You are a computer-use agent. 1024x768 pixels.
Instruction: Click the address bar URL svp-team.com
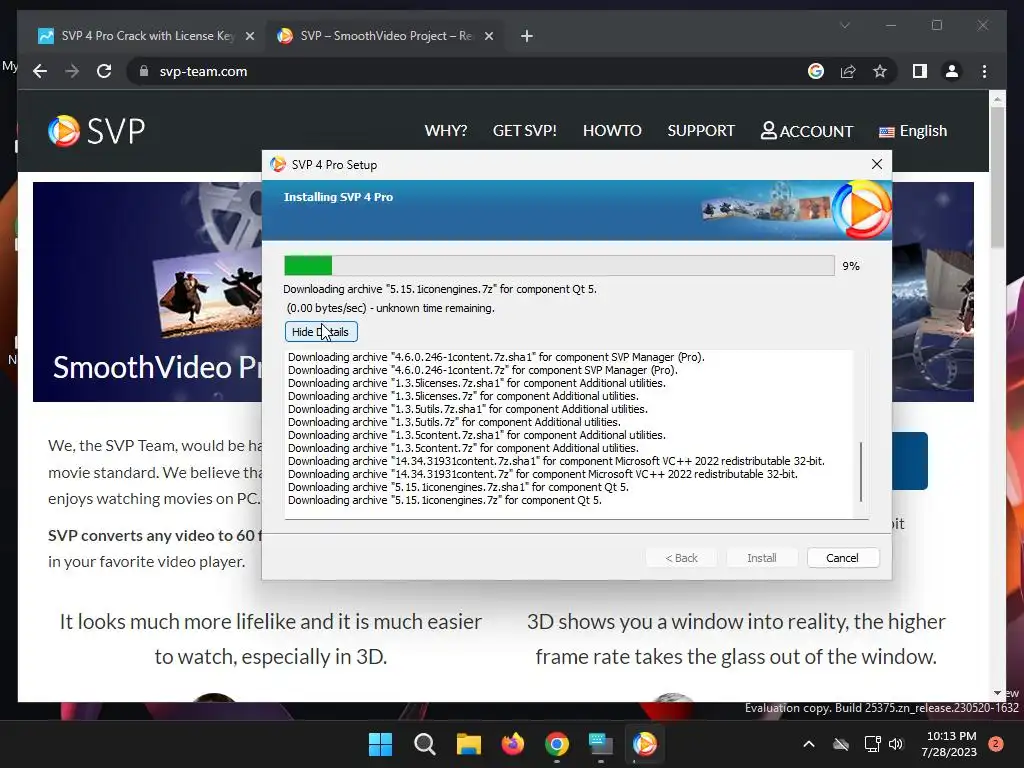pos(203,71)
